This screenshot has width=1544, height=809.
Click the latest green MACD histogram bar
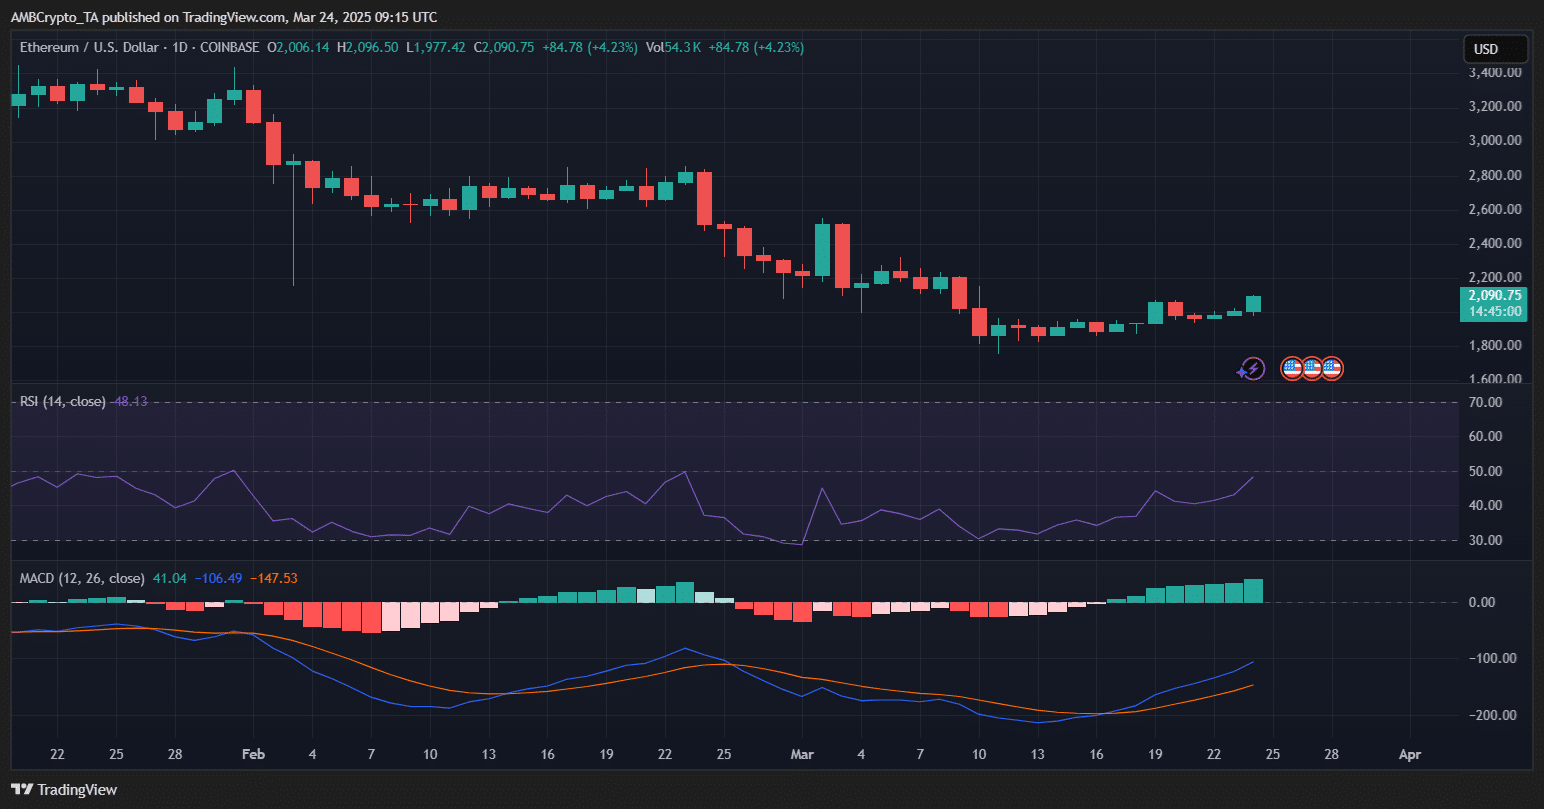[x=1253, y=591]
